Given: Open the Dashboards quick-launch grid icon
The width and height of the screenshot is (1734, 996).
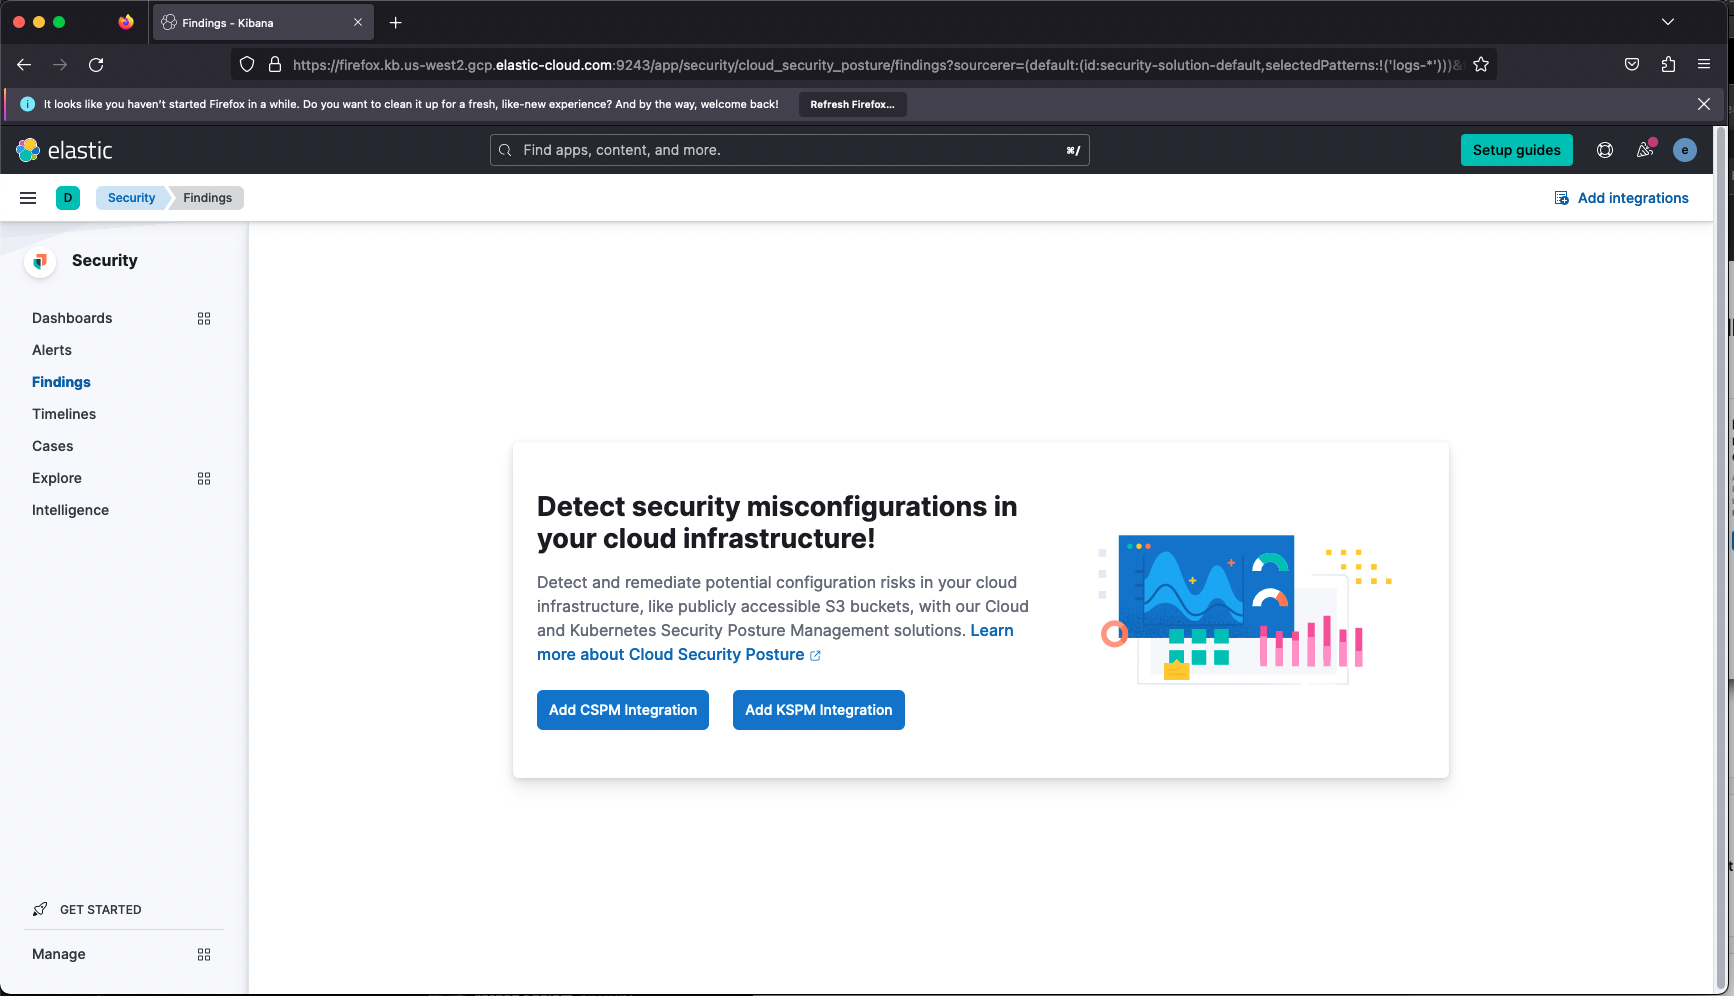Looking at the screenshot, I should tap(203, 318).
